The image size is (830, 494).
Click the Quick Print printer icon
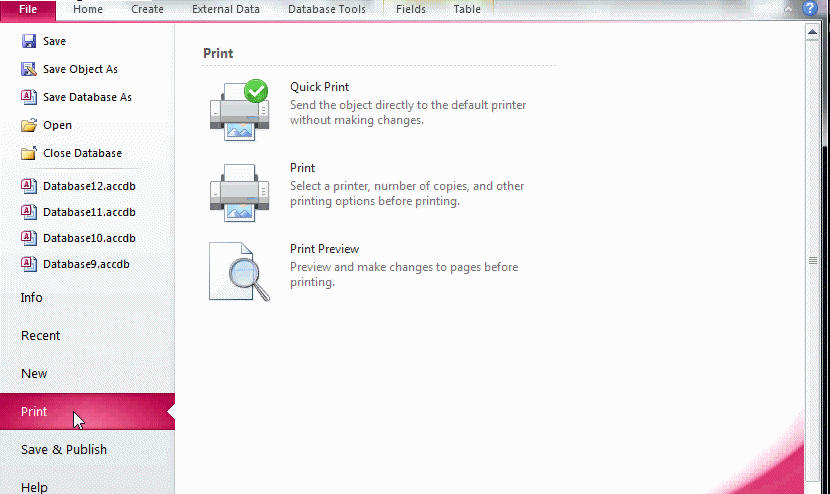tap(239, 110)
